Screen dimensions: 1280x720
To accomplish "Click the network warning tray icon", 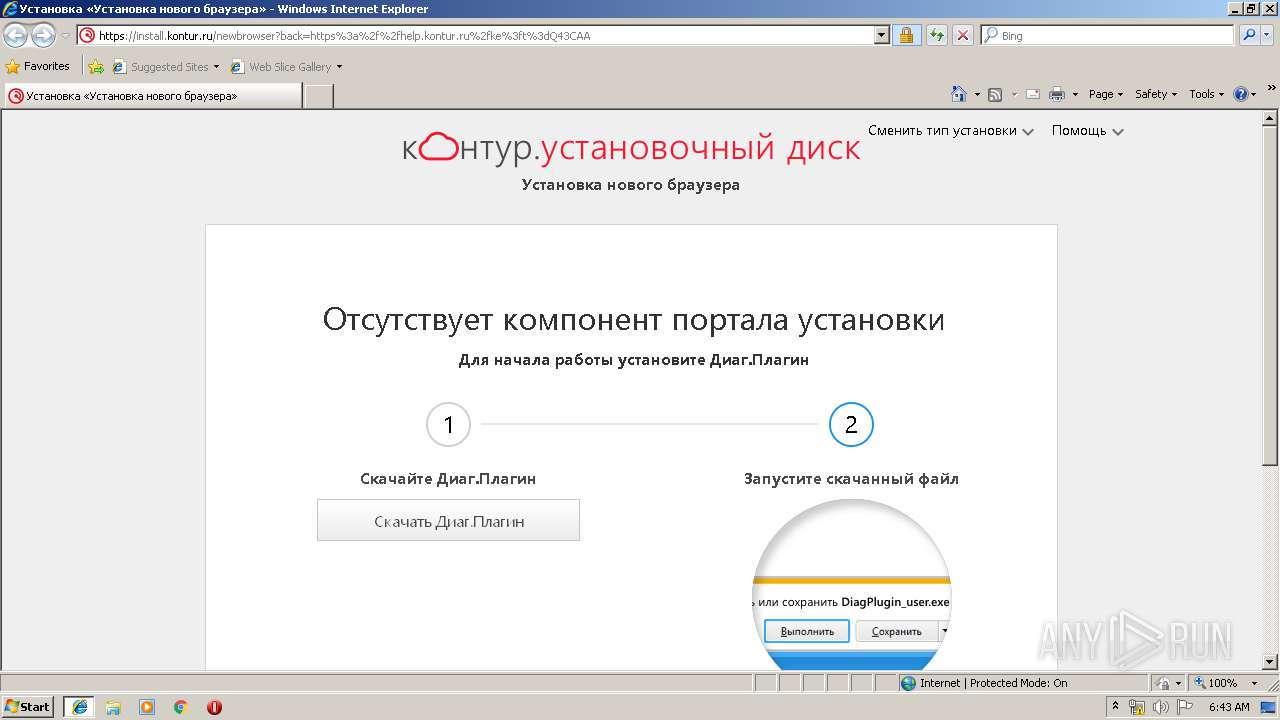I will (1138, 707).
